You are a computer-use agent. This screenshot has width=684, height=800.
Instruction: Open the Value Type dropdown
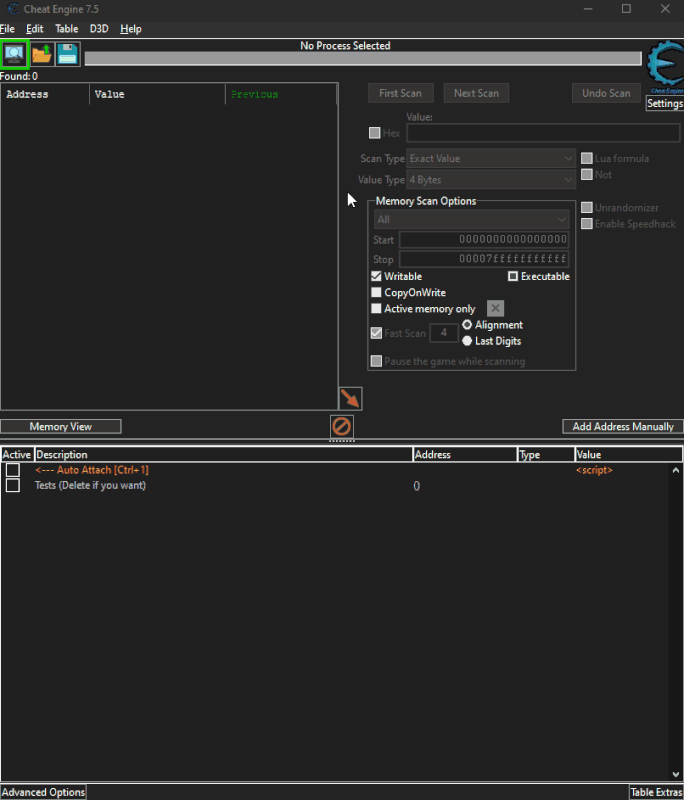click(x=491, y=180)
